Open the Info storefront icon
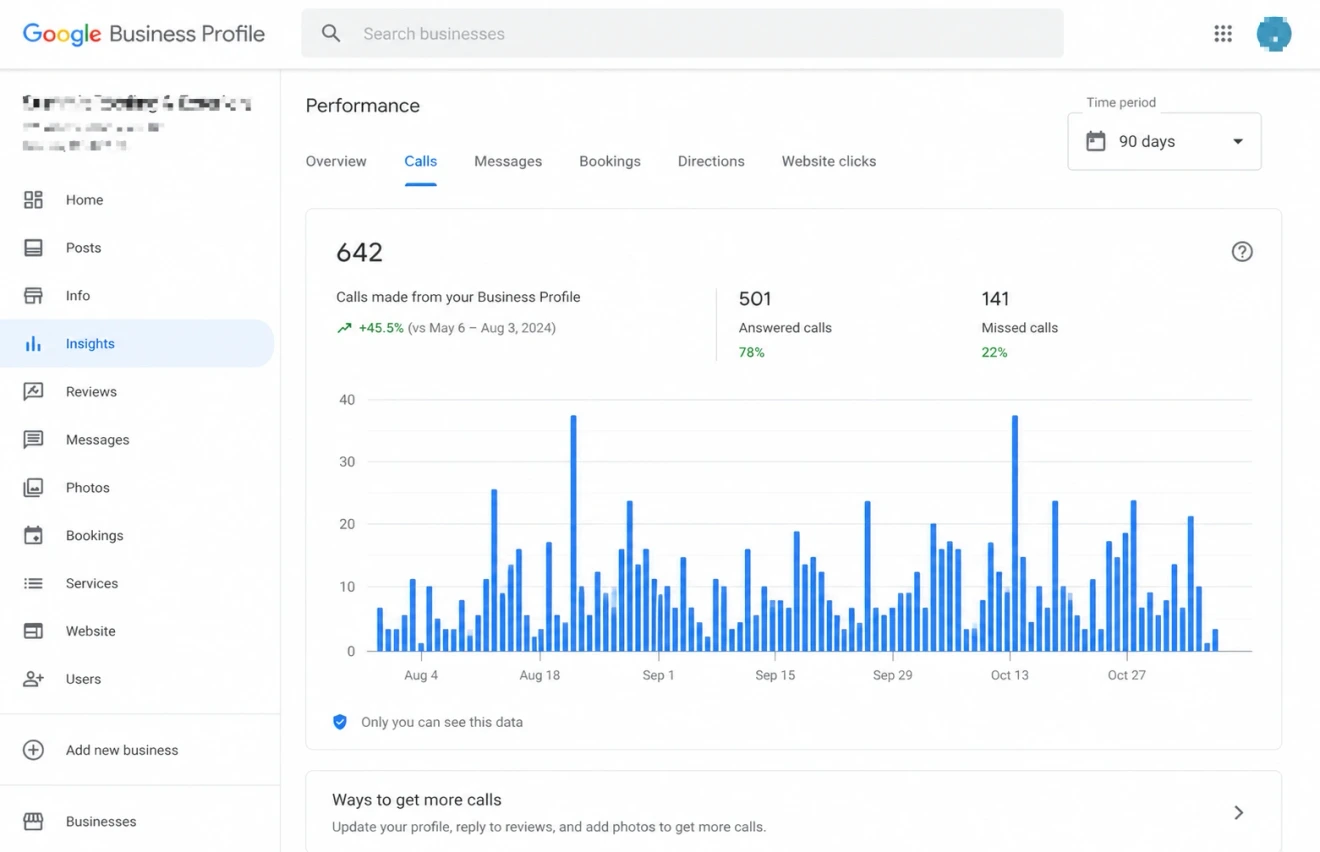 tap(33, 296)
